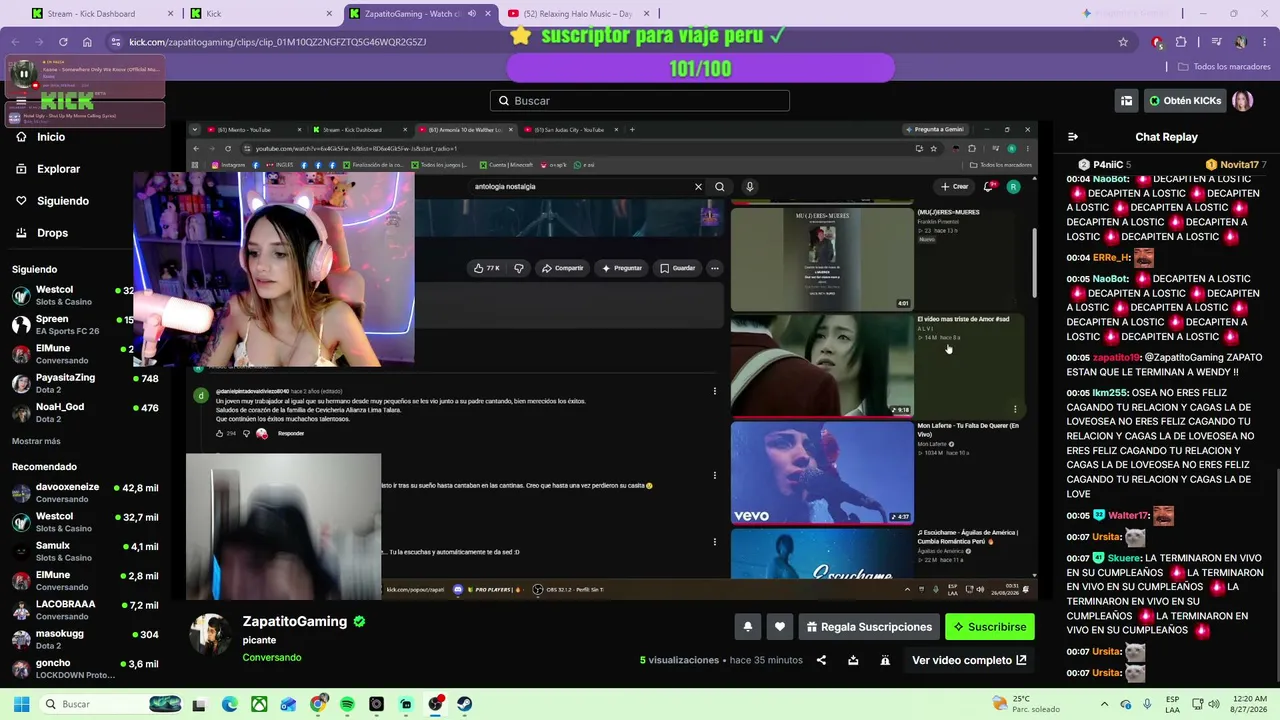Open ZapatitoGaming's channel avatar
This screenshot has height=720, width=1280.
[x=211, y=635]
